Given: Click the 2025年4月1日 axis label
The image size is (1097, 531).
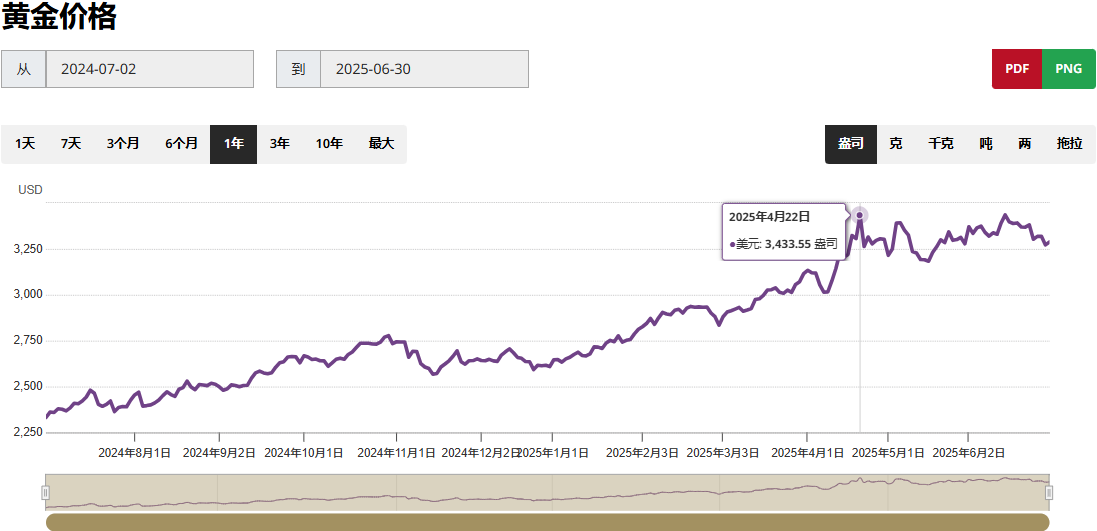Looking at the screenshot, I should click(807, 453).
